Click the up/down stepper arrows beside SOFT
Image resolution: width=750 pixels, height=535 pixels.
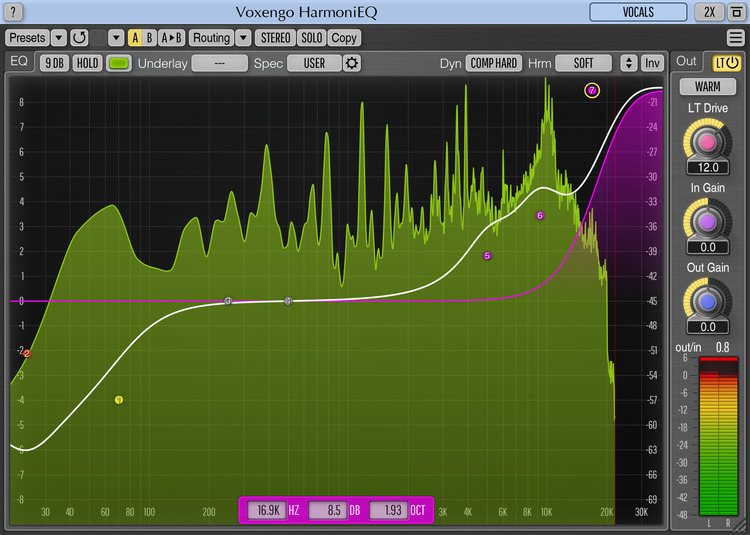click(x=629, y=63)
